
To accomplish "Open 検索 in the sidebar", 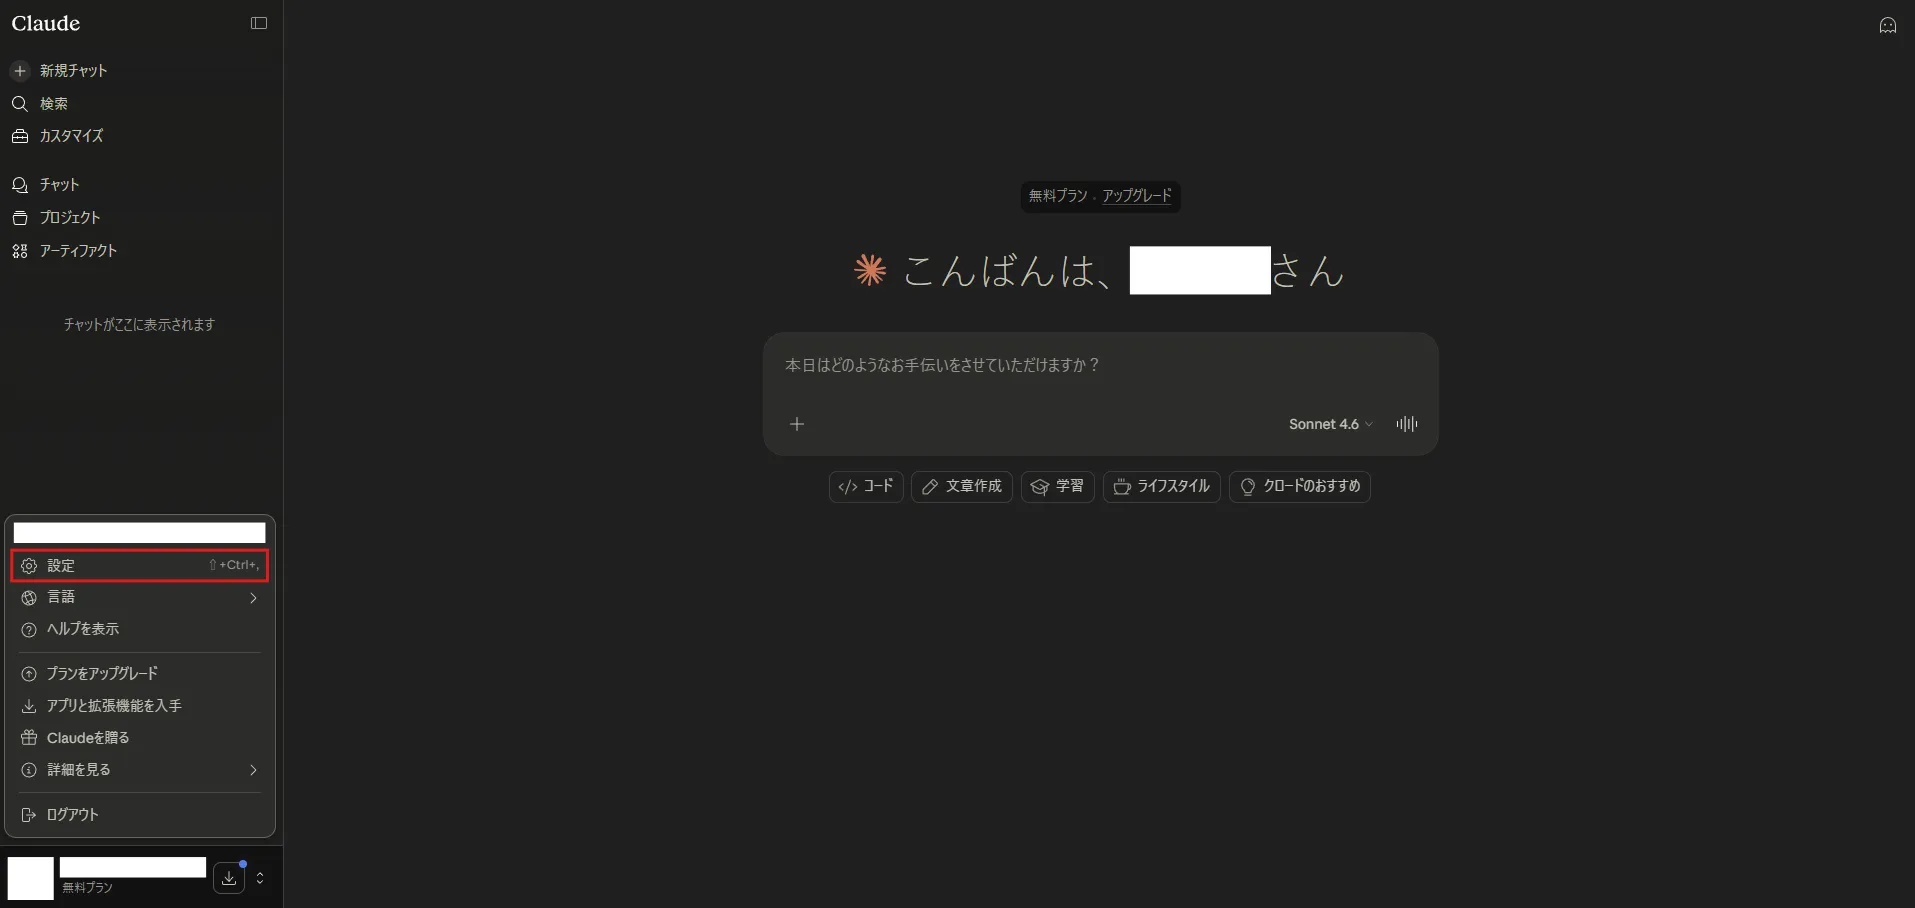I will click(140, 104).
